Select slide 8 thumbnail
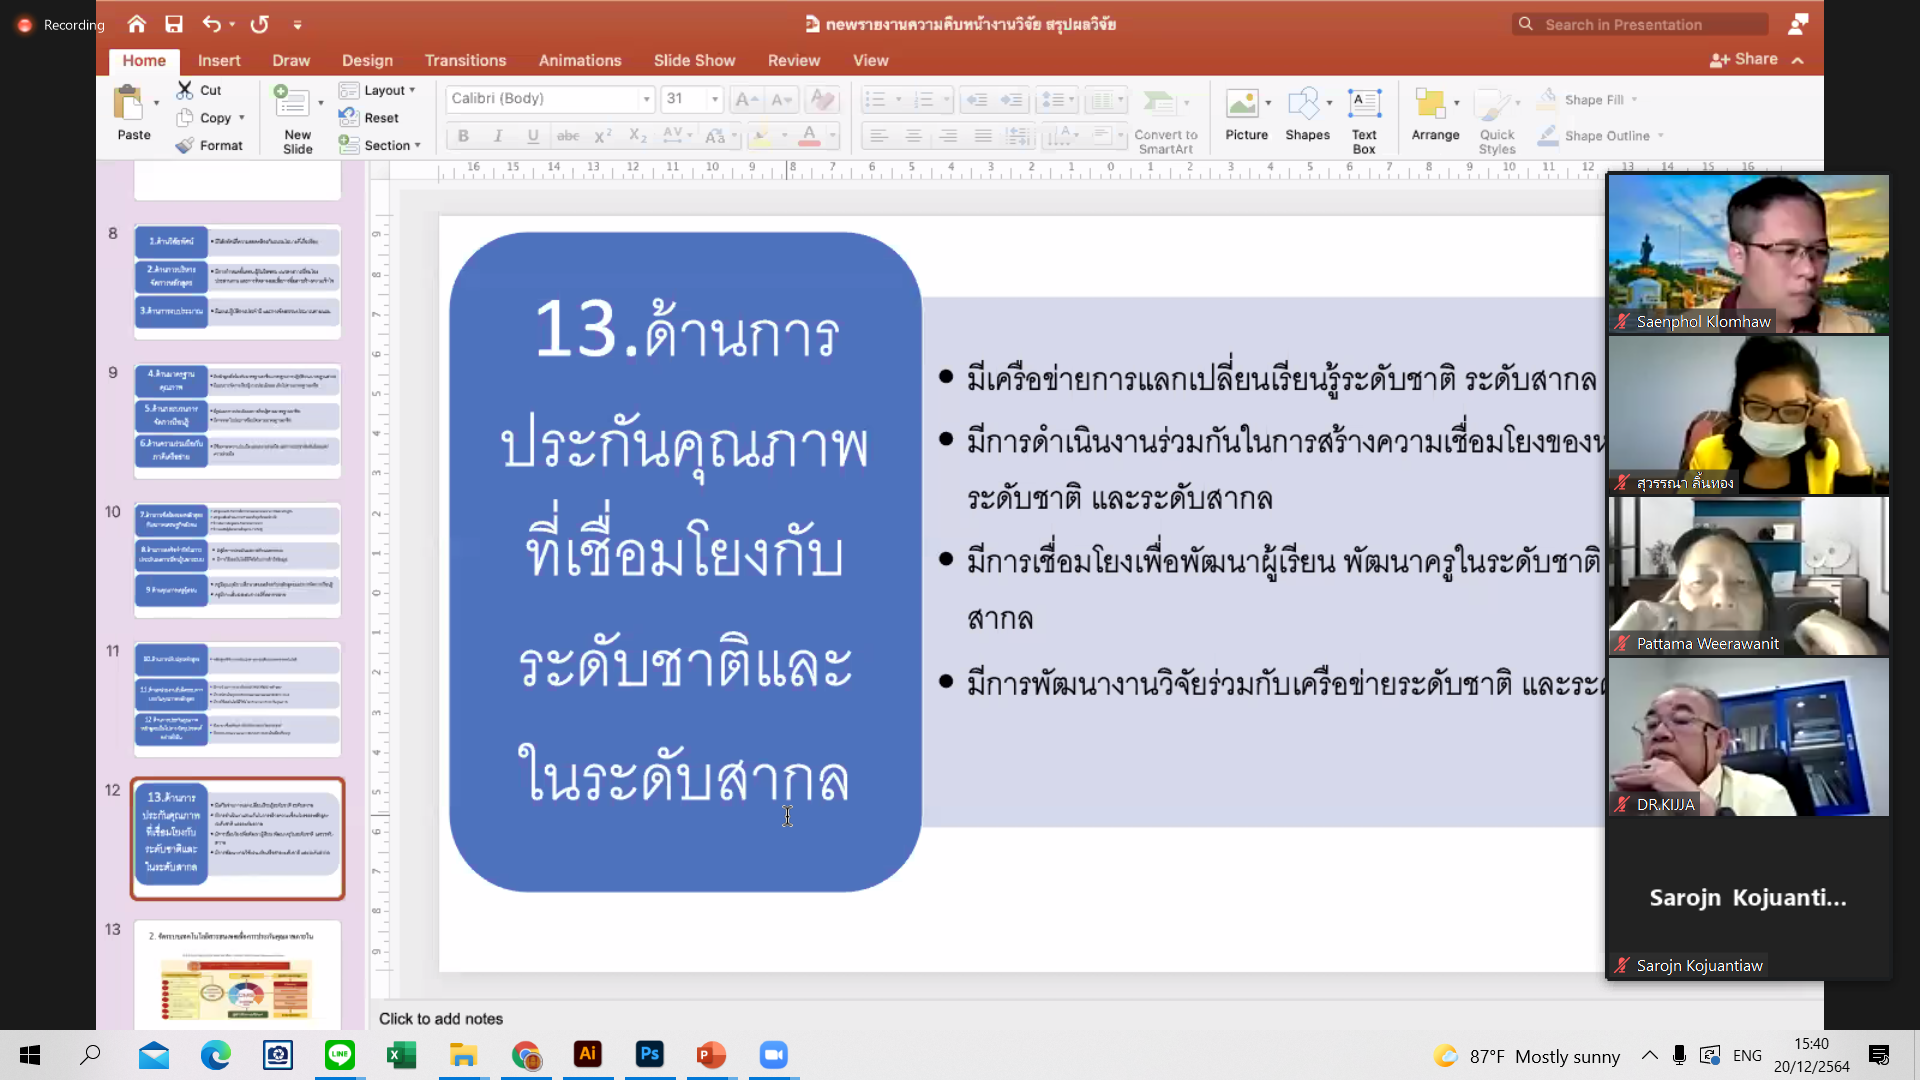Screen dimensions: 1920x1080 (238, 282)
